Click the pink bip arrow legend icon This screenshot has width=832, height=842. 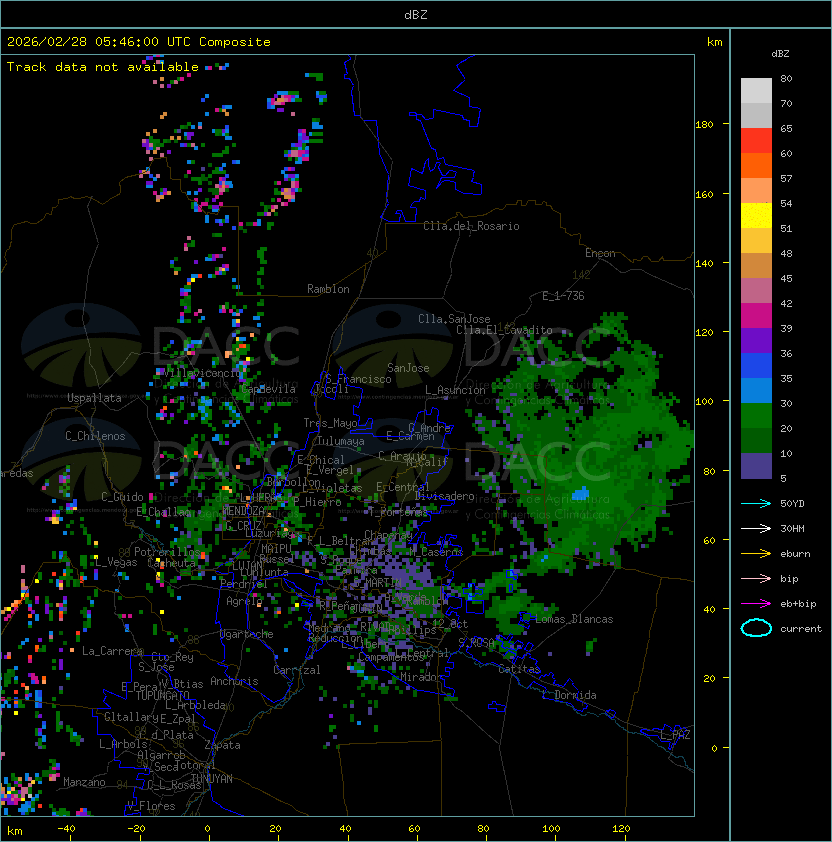point(756,578)
